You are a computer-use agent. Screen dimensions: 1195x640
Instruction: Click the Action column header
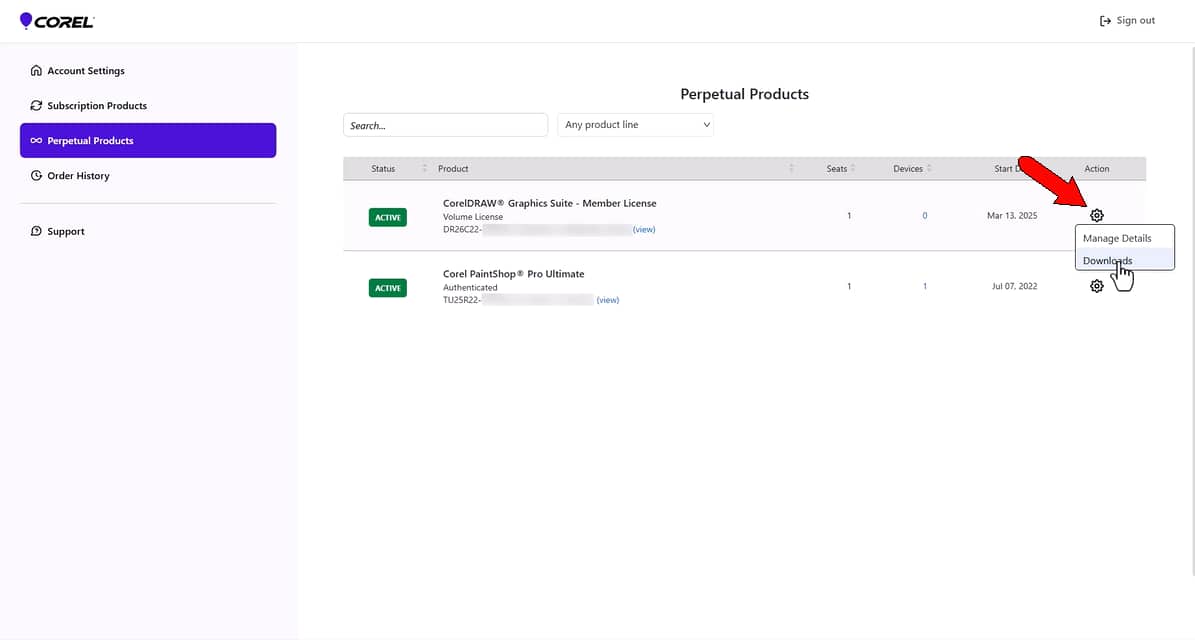tap(1097, 168)
